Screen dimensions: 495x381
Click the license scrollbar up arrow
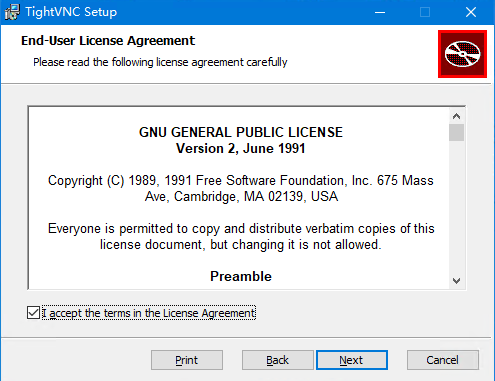click(456, 116)
